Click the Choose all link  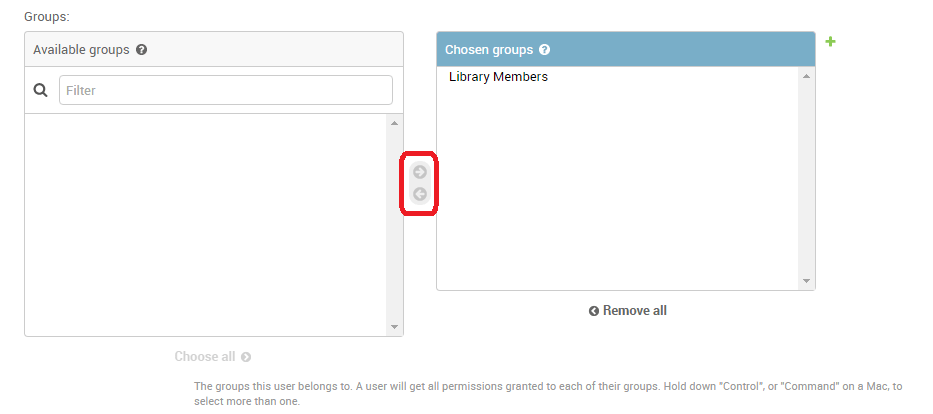pyautogui.click(x=205, y=357)
